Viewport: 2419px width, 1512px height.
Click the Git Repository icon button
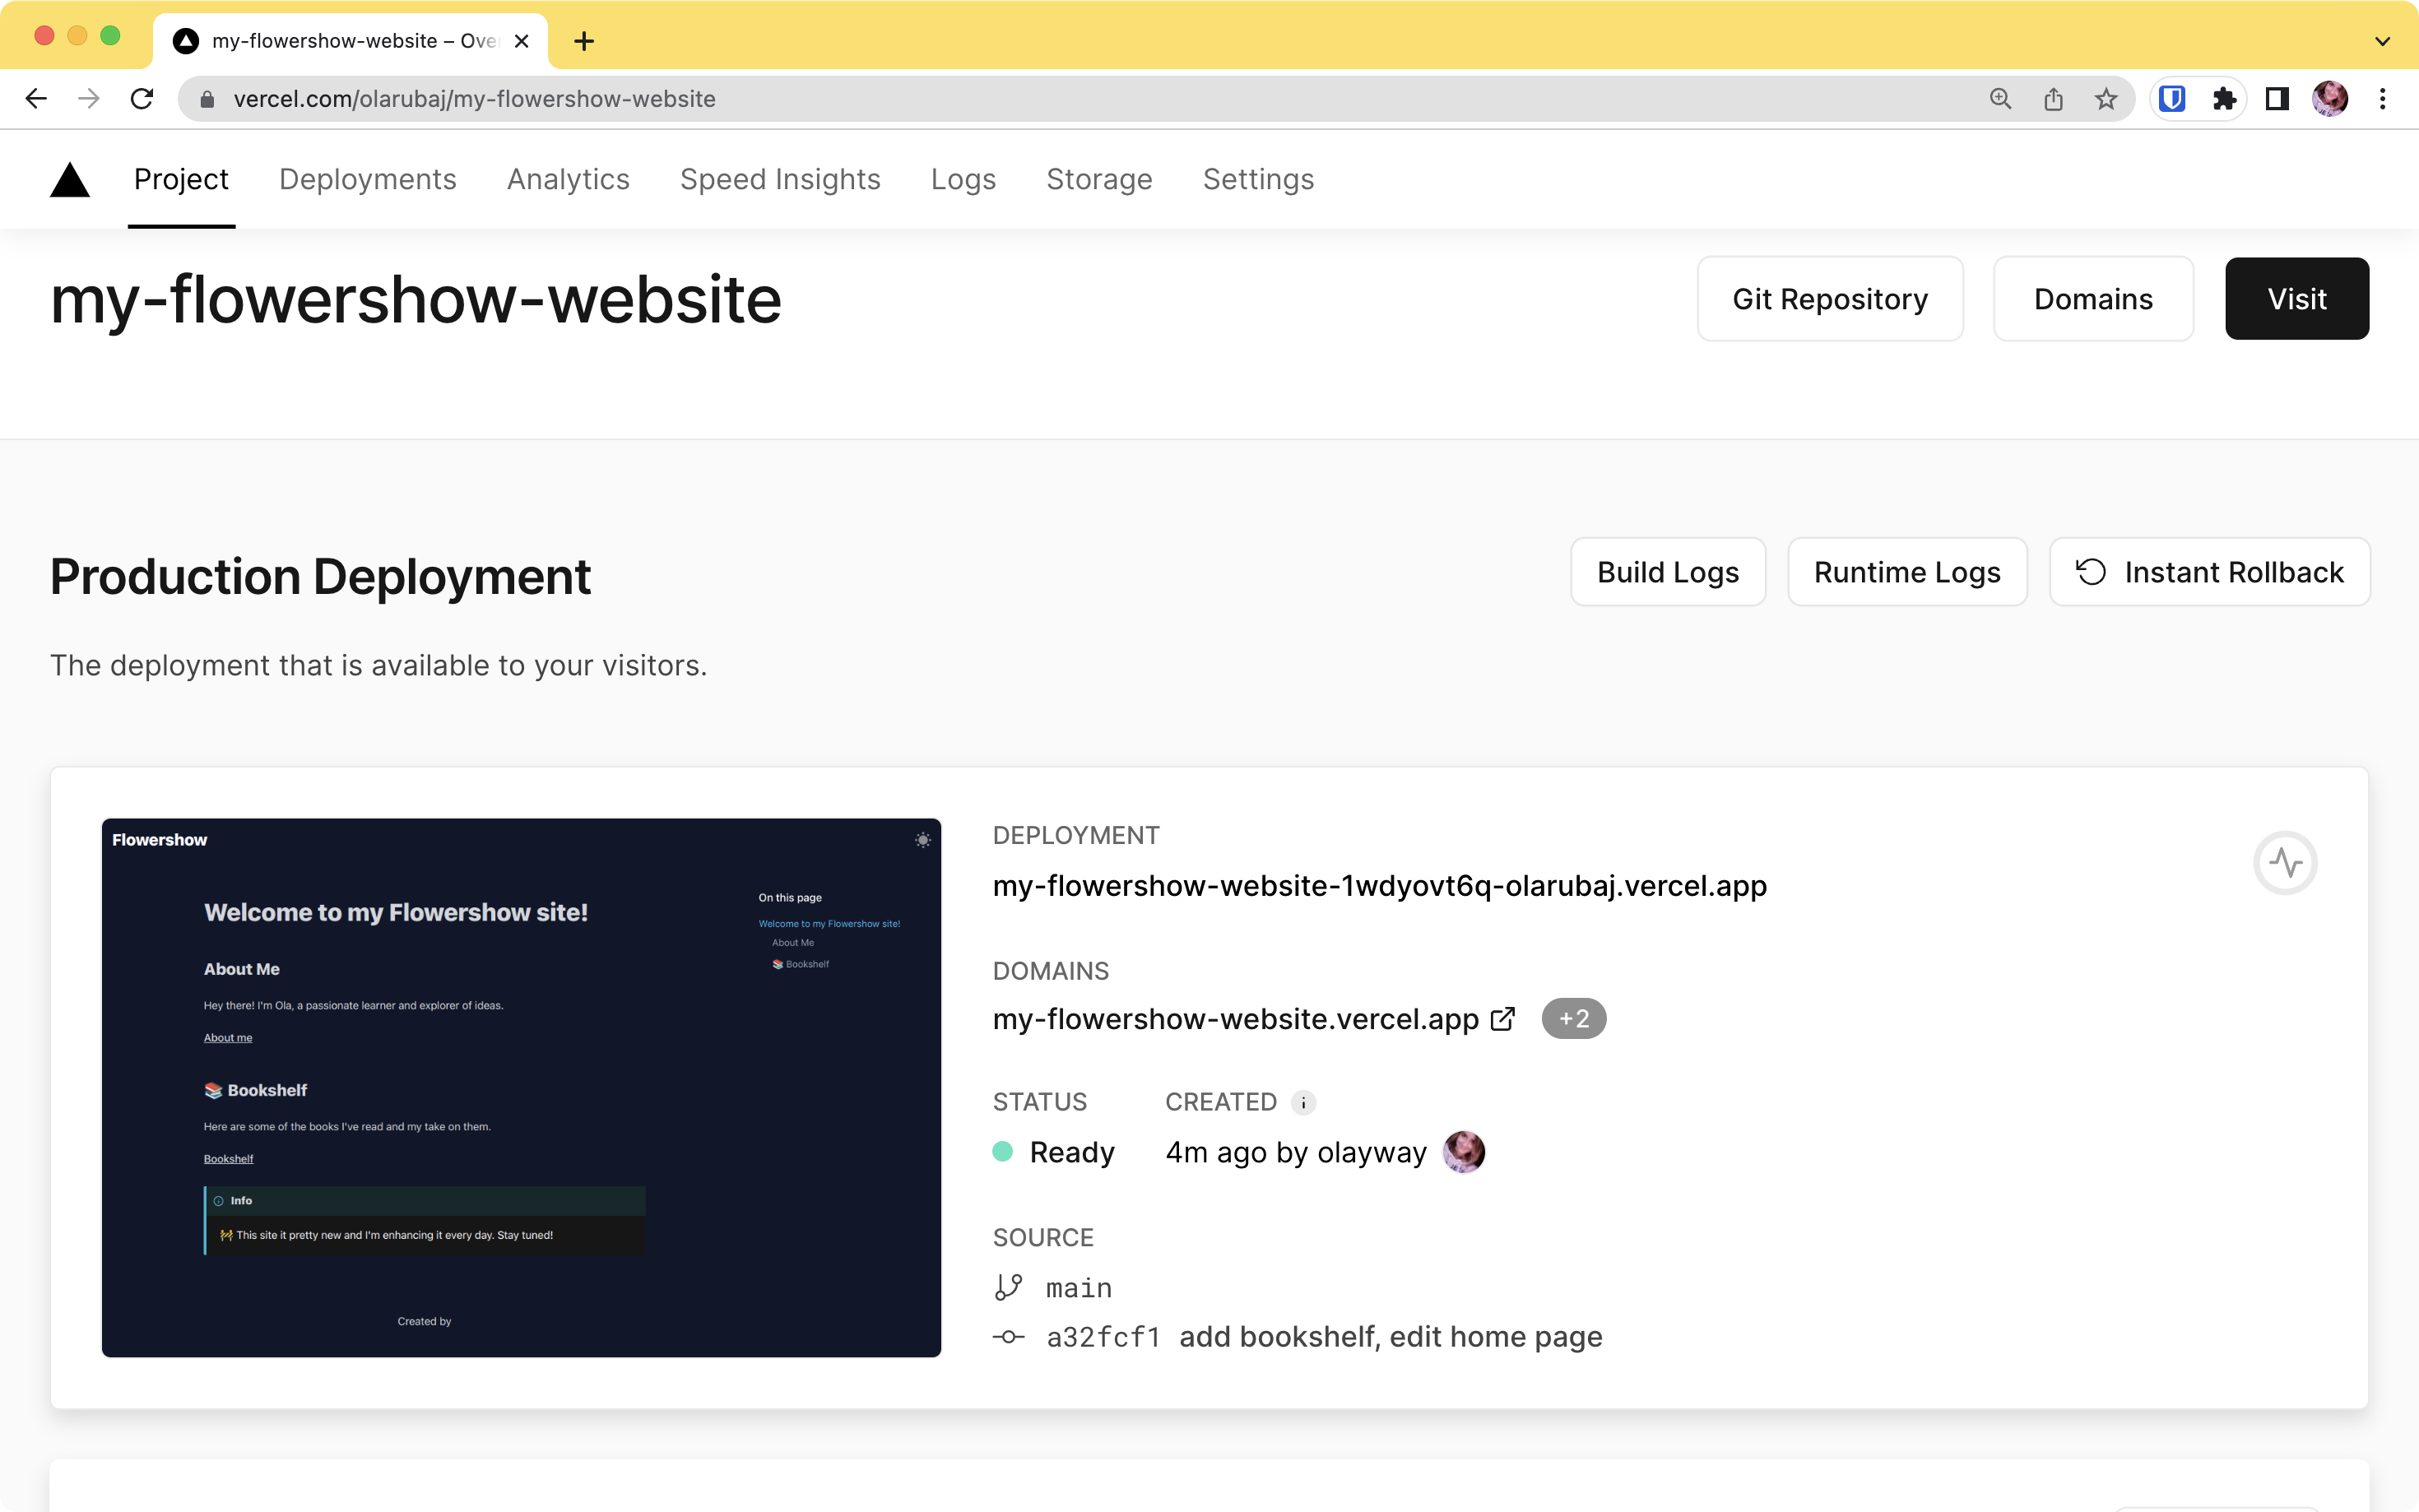tap(1831, 298)
